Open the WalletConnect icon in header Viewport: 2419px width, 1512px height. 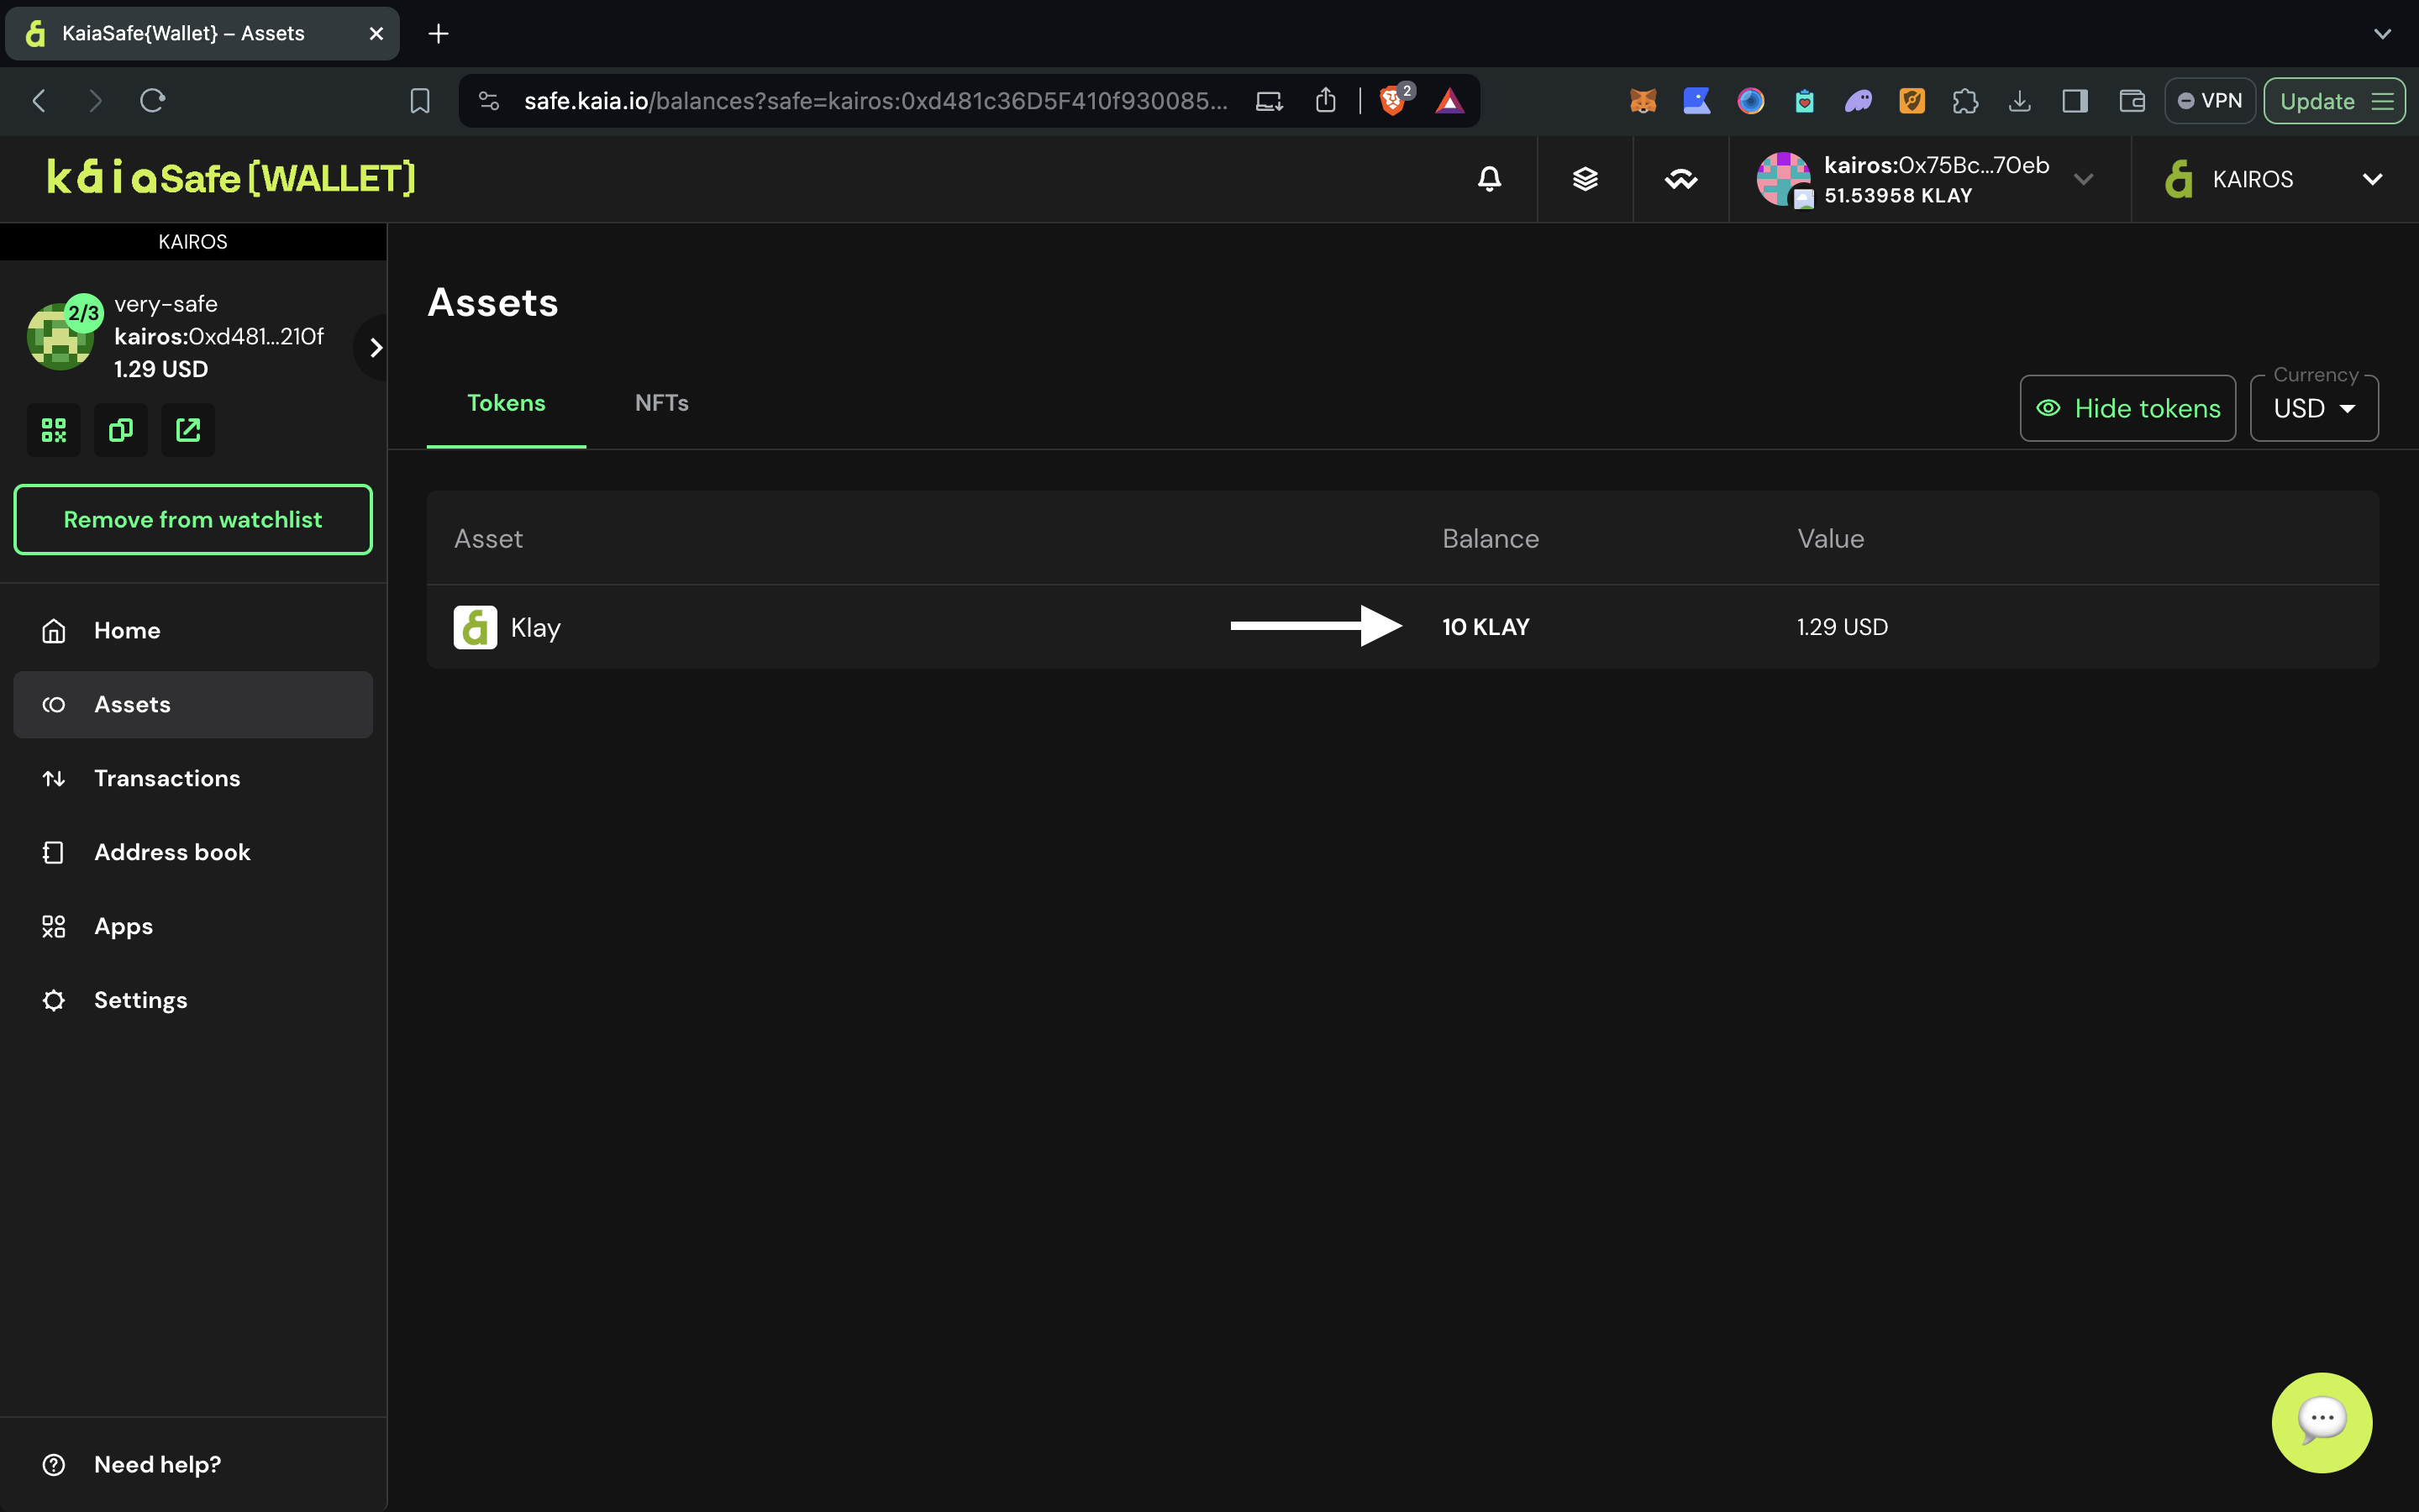point(1681,179)
